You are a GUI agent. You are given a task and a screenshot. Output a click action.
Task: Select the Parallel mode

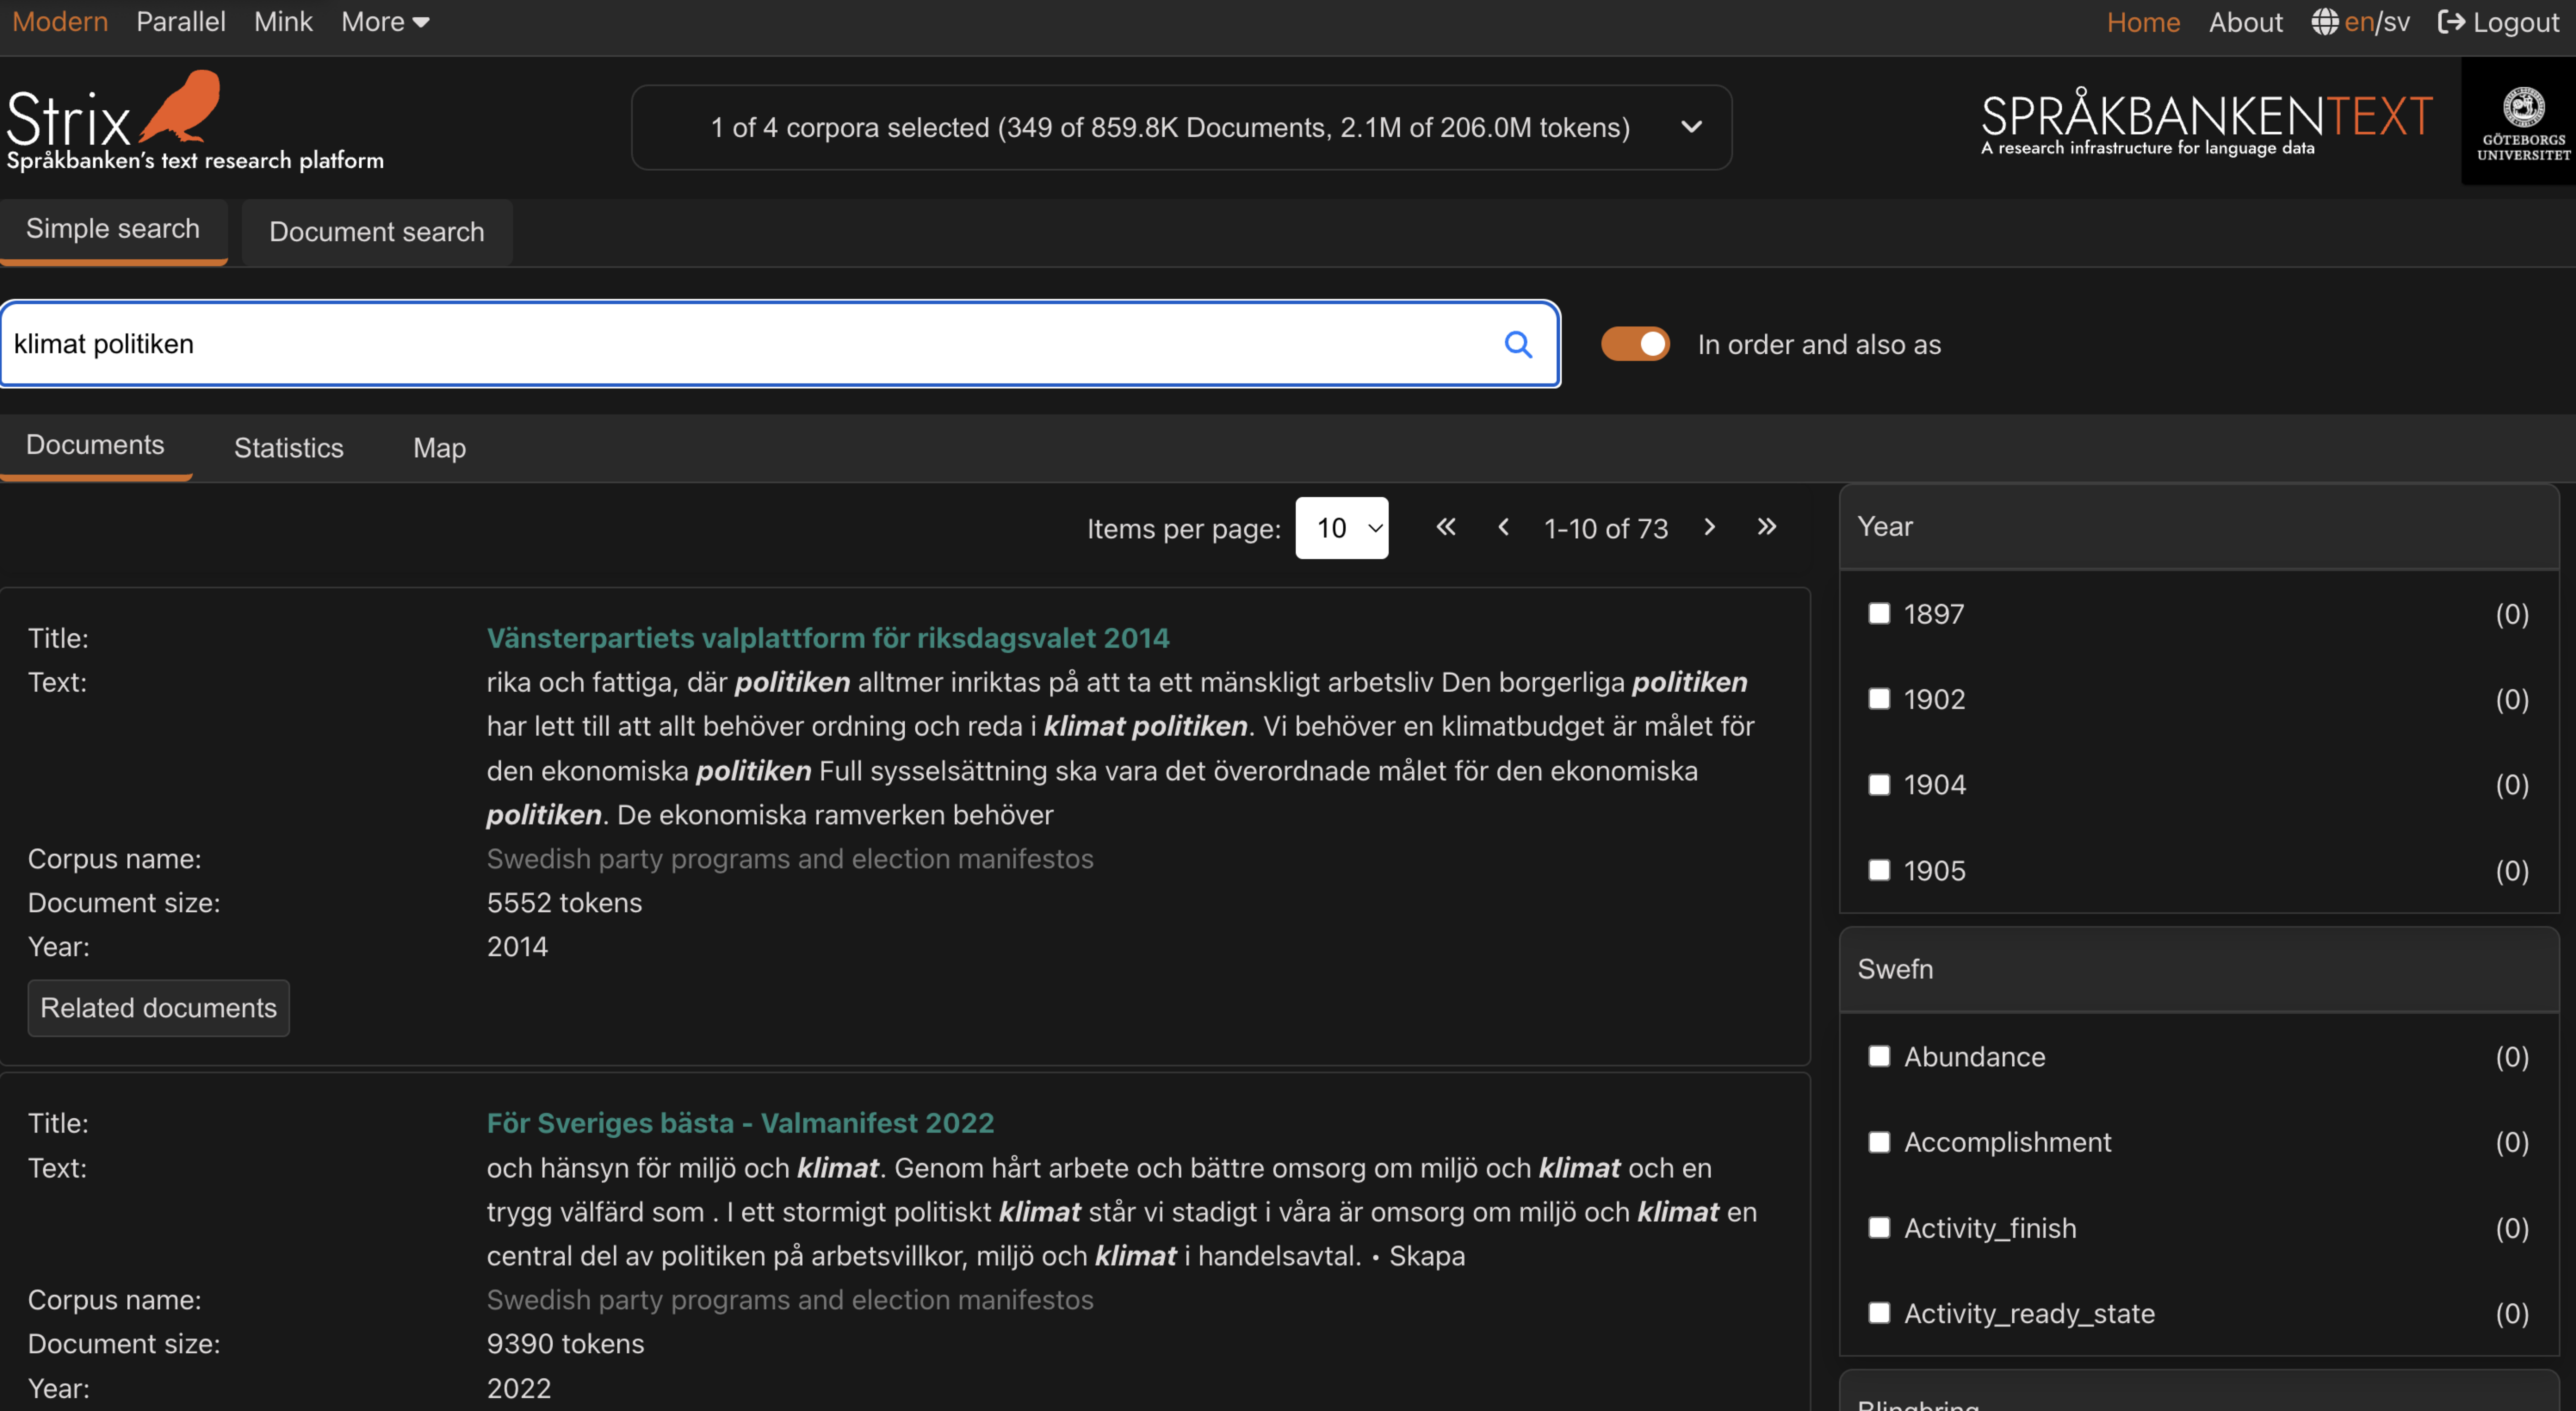[x=181, y=22]
